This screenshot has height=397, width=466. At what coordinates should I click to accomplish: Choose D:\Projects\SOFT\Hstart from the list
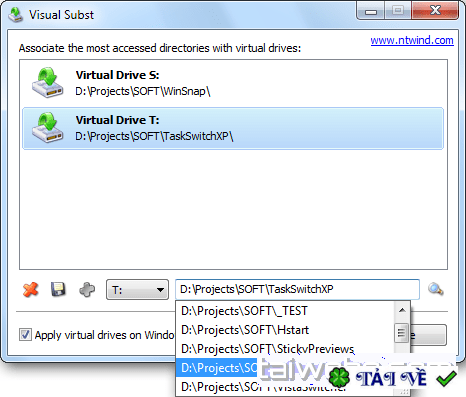tap(285, 330)
